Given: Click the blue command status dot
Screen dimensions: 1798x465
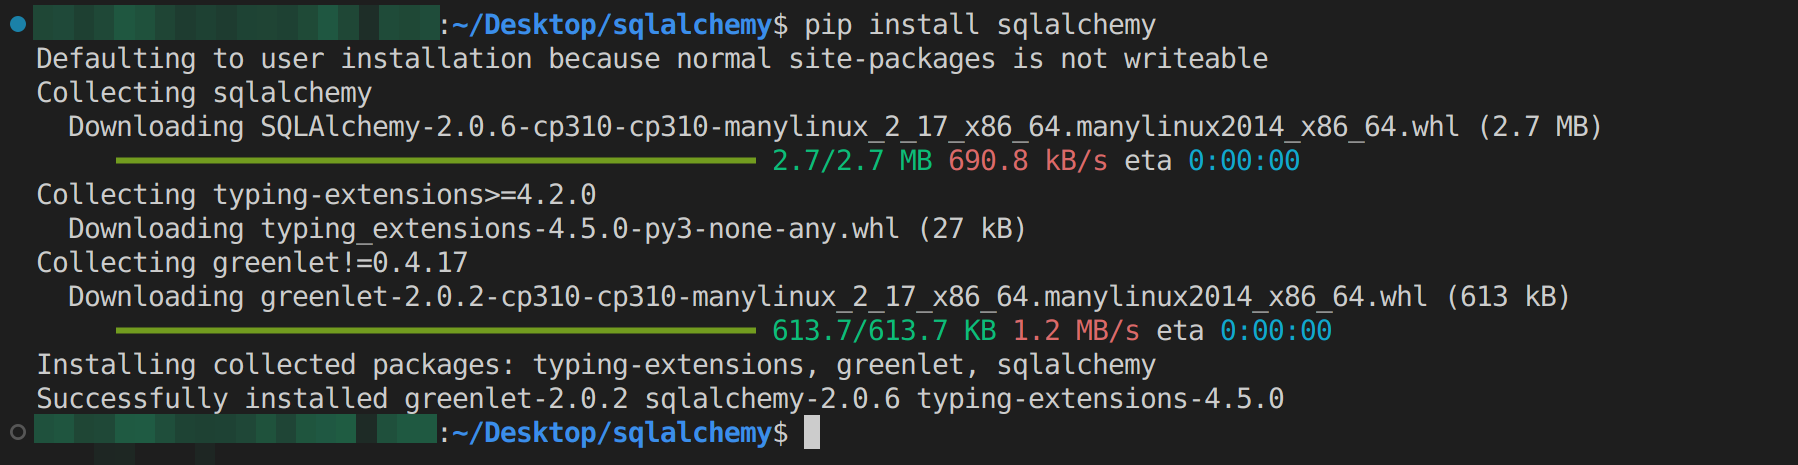Looking at the screenshot, I should (x=18, y=24).
